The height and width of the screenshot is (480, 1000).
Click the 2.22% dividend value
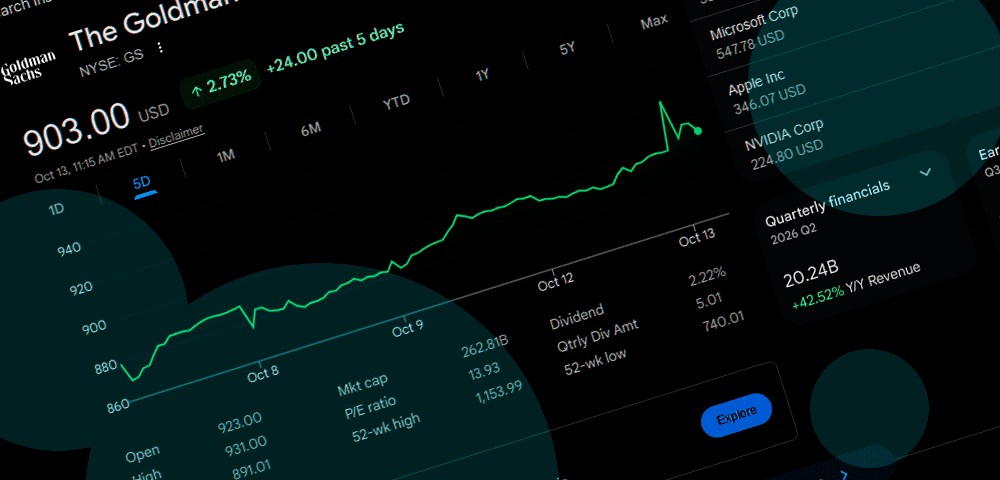coord(707,277)
